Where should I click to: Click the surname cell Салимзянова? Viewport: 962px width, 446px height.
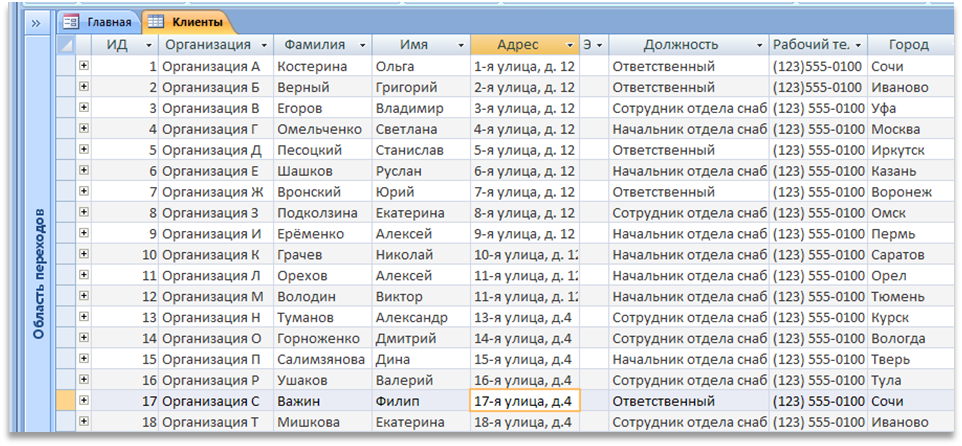[x=323, y=359]
